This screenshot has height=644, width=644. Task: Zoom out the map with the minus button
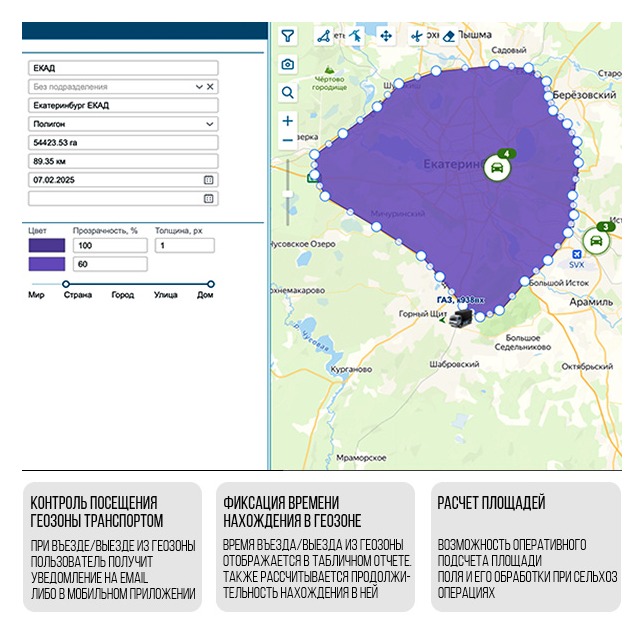click(288, 141)
